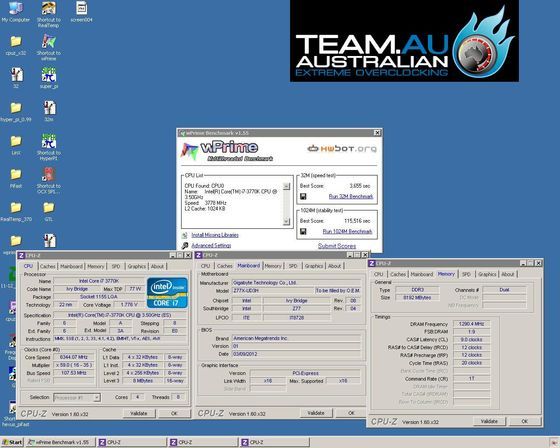Select the screen004 file on the desktop
This screenshot has width=560, height=448.
click(81, 11)
